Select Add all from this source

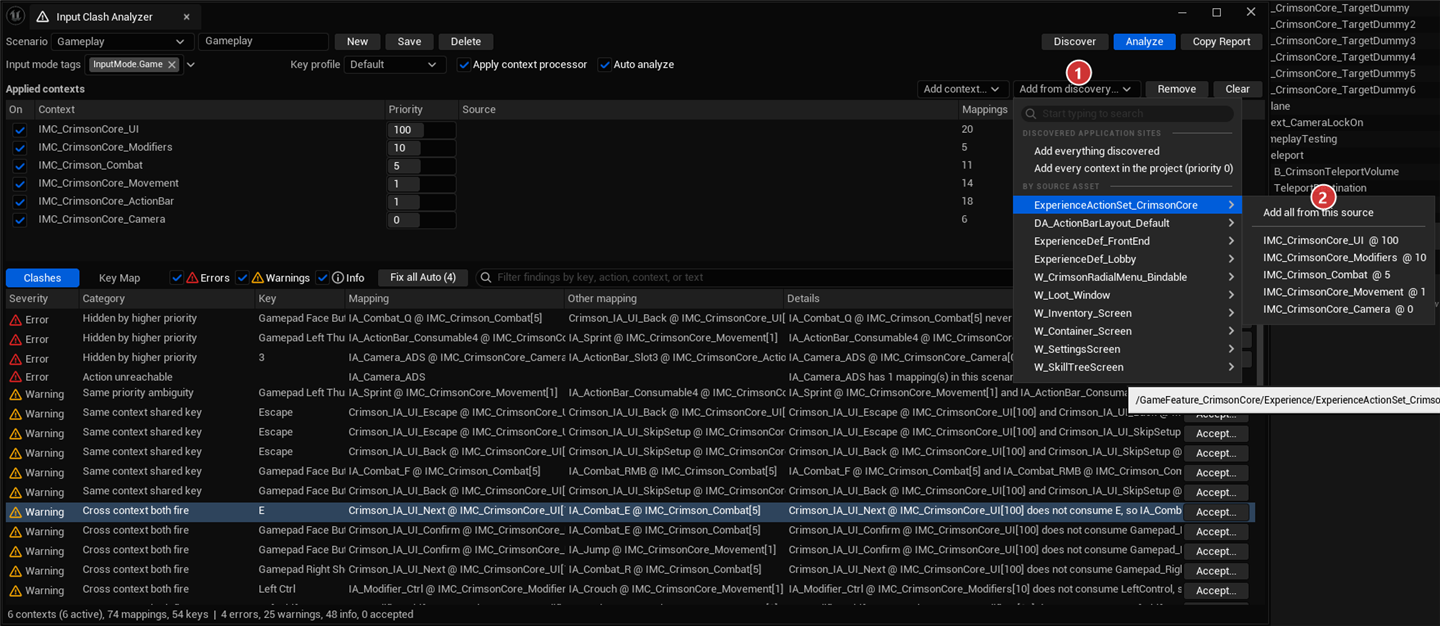[x=1318, y=213]
